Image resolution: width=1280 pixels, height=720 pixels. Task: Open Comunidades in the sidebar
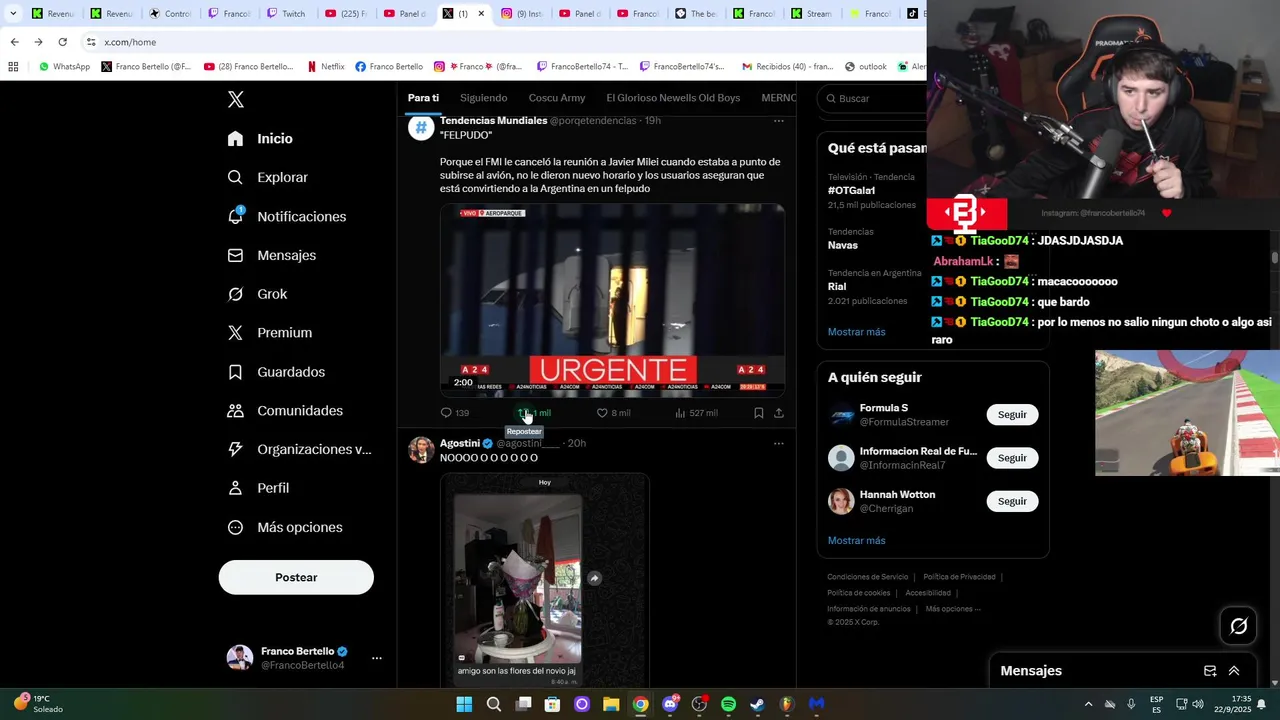285,411
